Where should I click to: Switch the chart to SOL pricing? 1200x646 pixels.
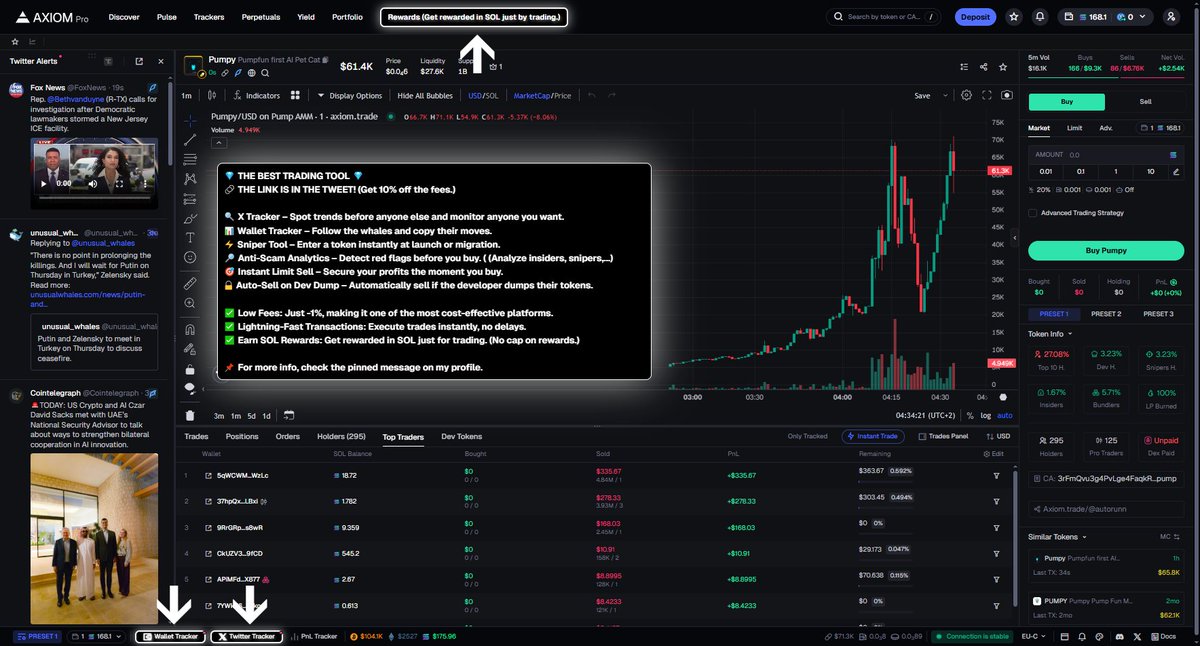[x=492, y=96]
